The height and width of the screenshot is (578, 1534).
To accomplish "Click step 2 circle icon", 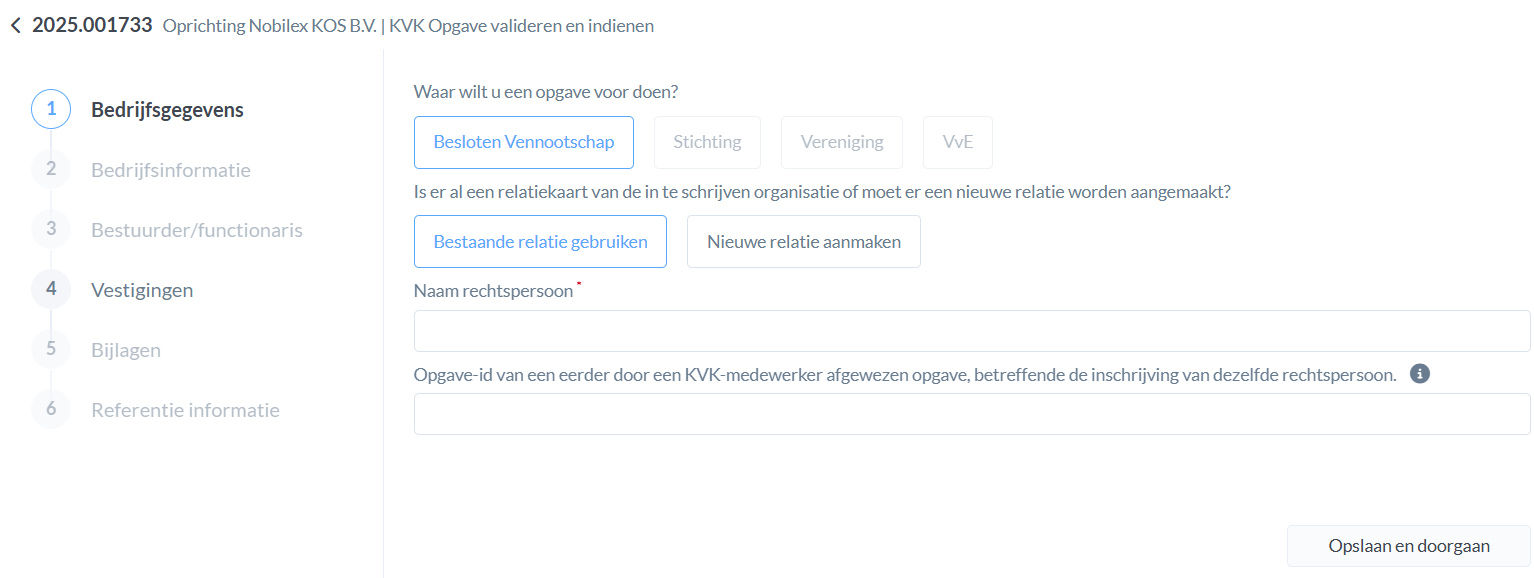I will [51, 170].
